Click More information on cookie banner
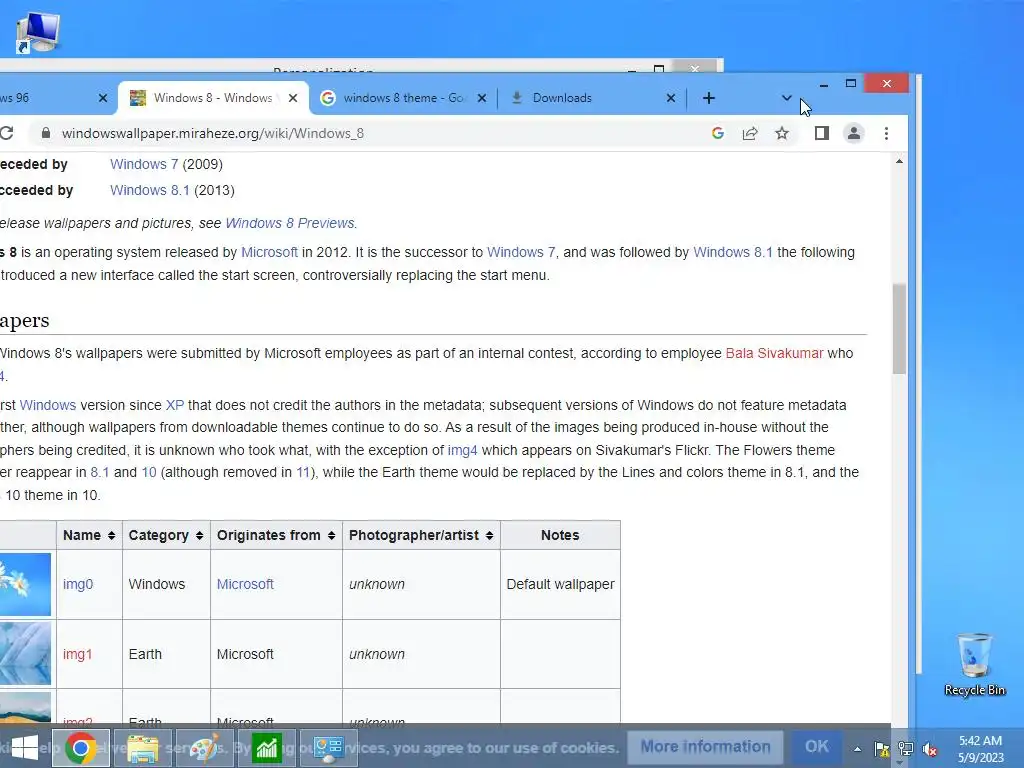The width and height of the screenshot is (1024, 768). pos(705,746)
